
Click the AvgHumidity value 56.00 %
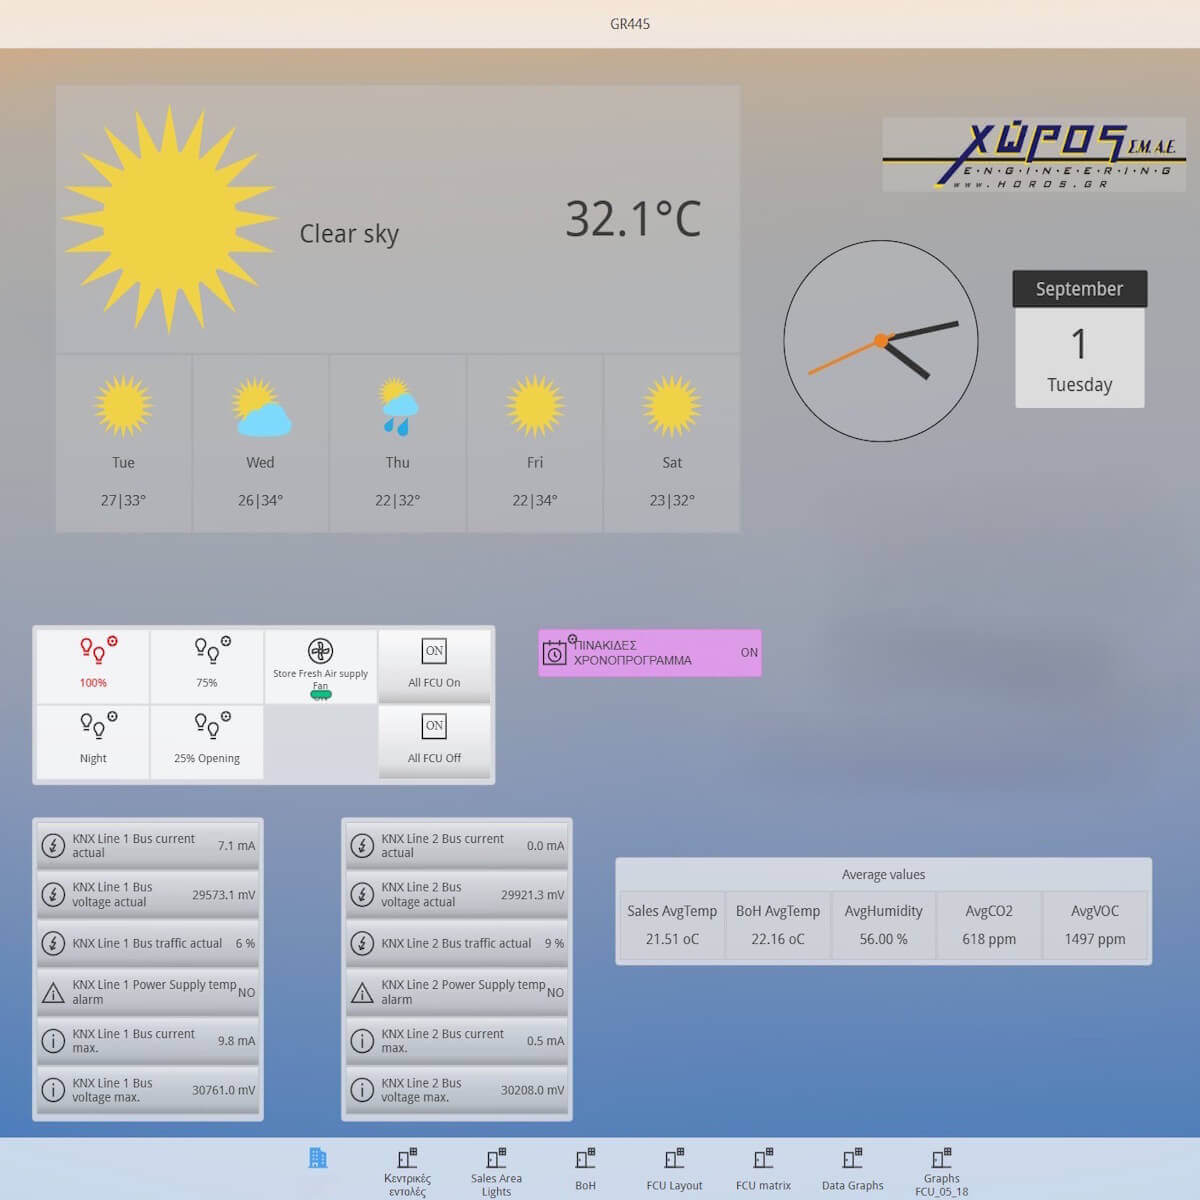884,939
